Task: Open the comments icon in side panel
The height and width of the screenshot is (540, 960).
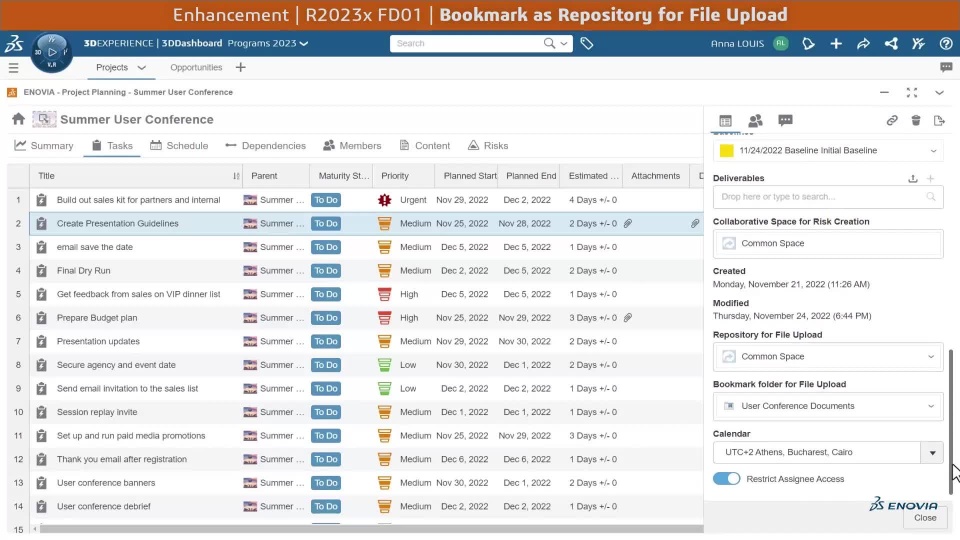Action: click(786, 120)
